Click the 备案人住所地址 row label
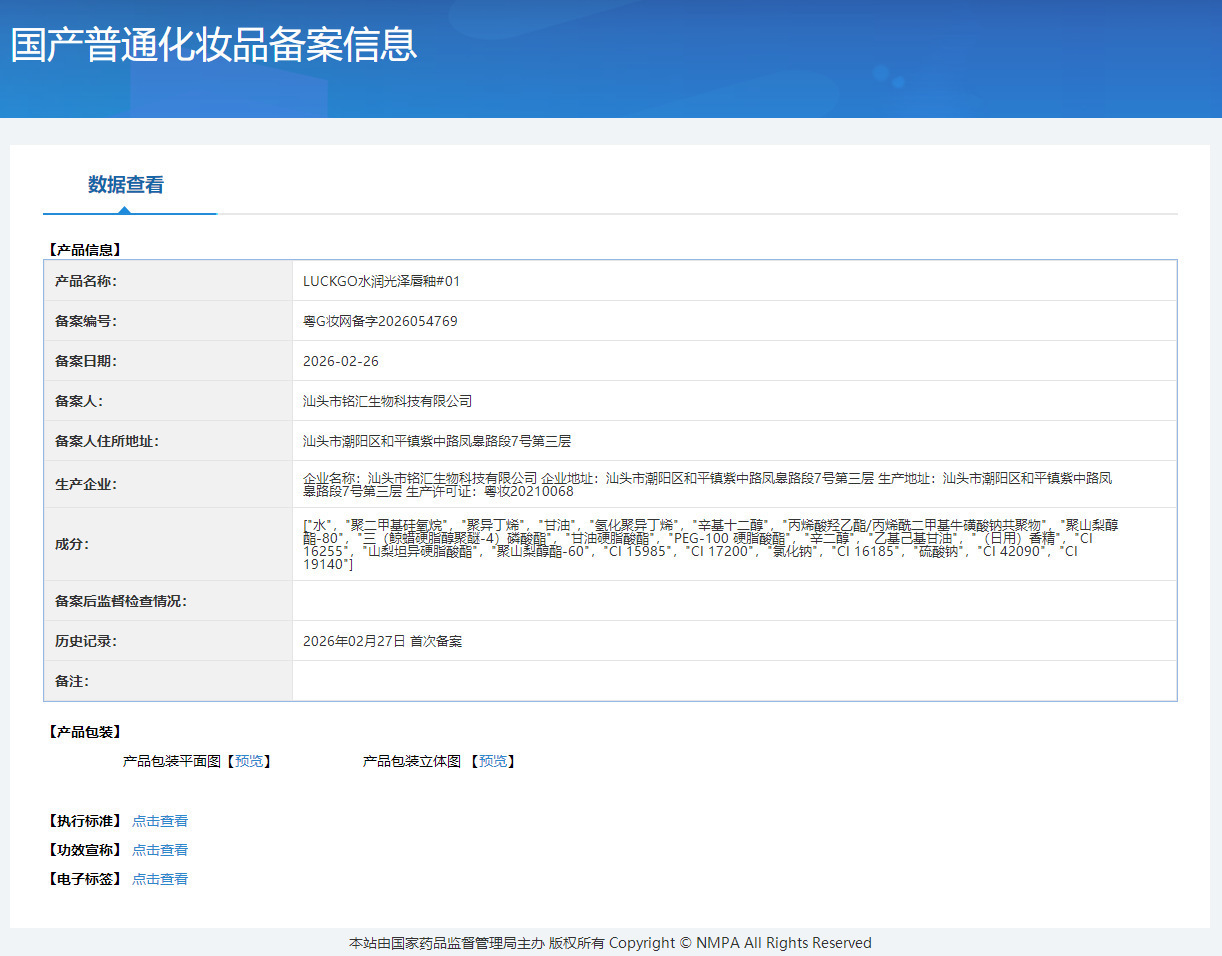This screenshot has height=956, width=1222. [x=107, y=441]
